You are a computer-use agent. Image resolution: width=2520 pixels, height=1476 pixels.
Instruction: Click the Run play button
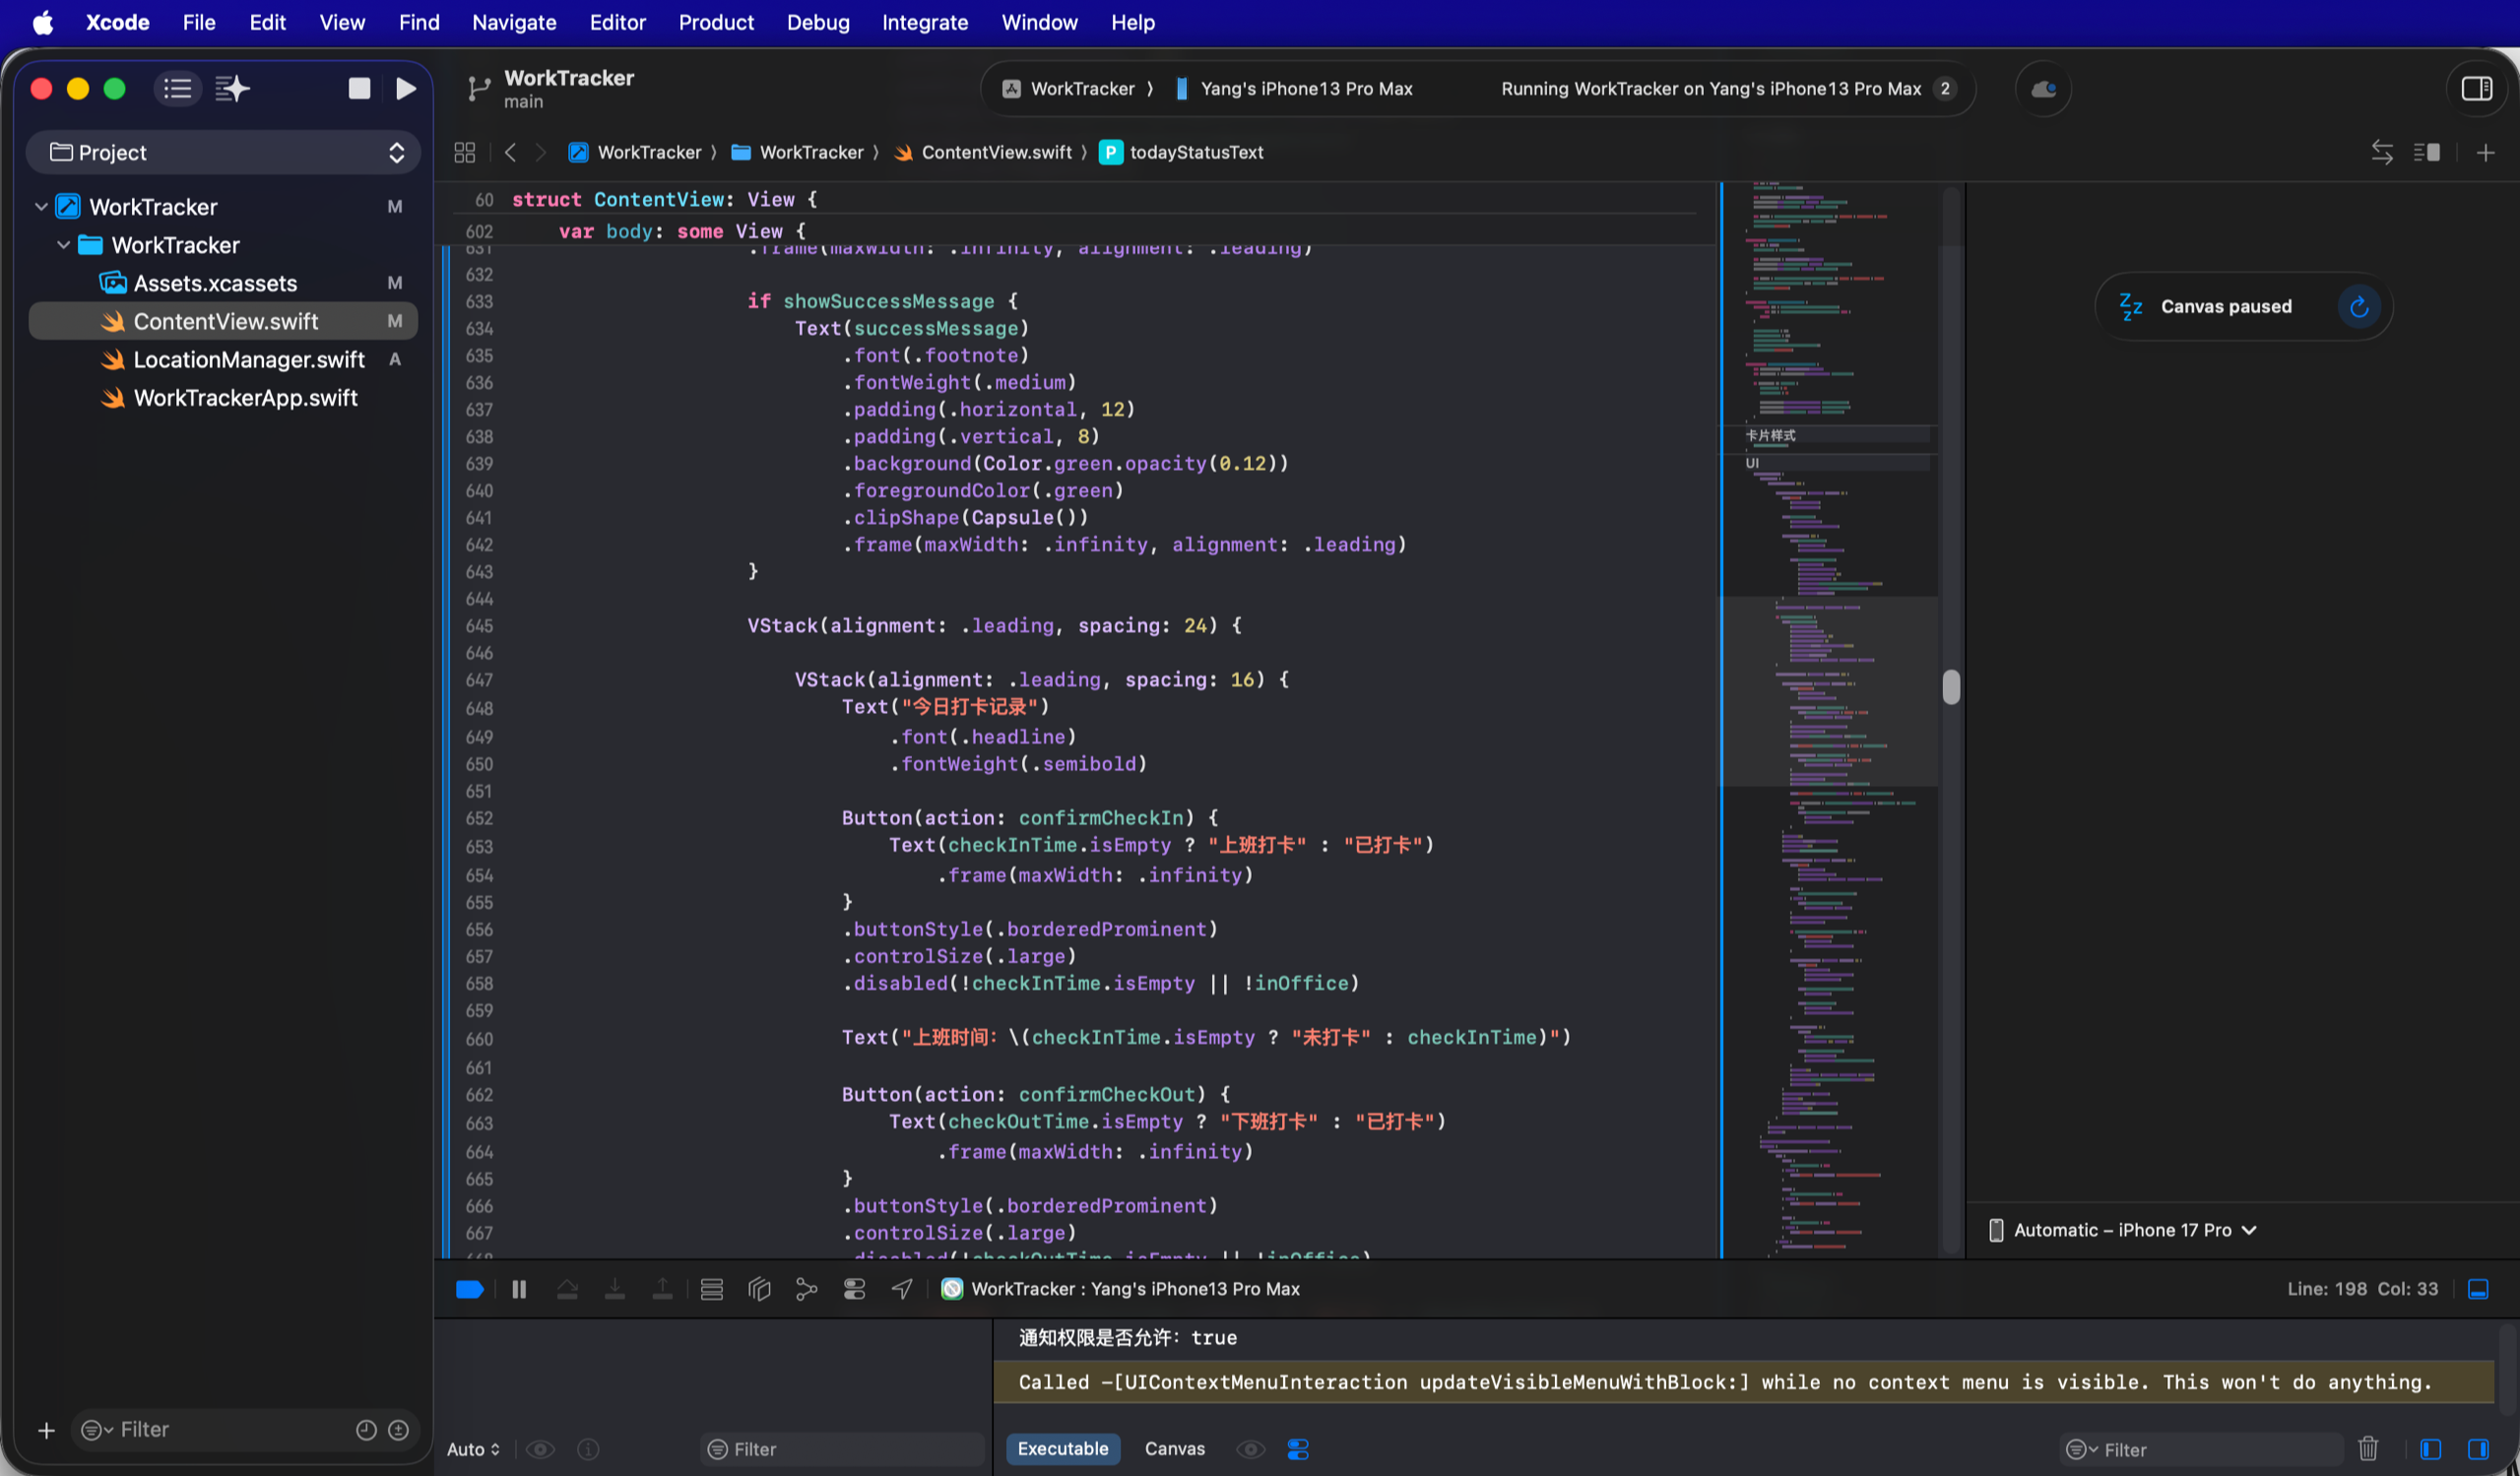[405, 89]
